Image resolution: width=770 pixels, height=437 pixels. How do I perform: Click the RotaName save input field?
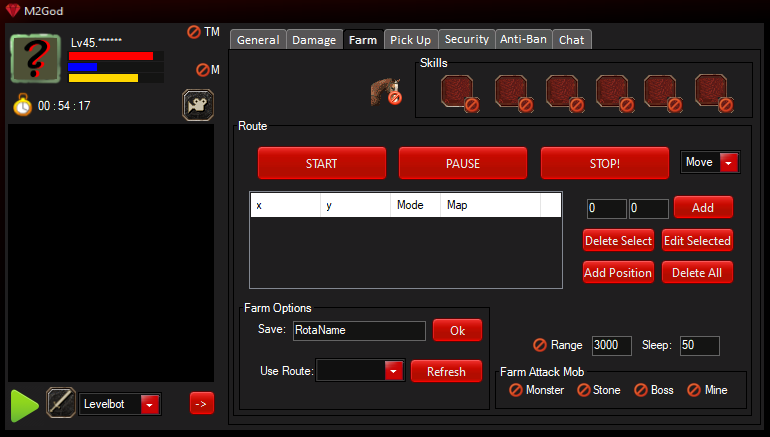pyautogui.click(x=359, y=330)
